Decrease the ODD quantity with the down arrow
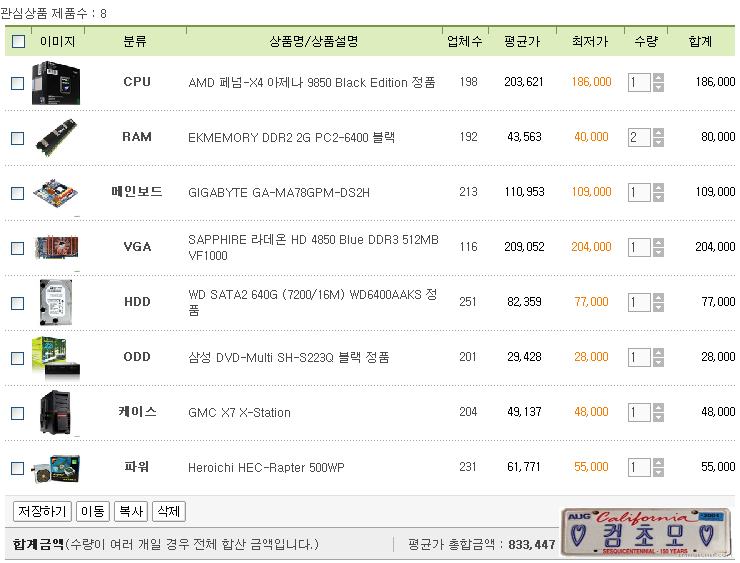 click(x=658, y=362)
